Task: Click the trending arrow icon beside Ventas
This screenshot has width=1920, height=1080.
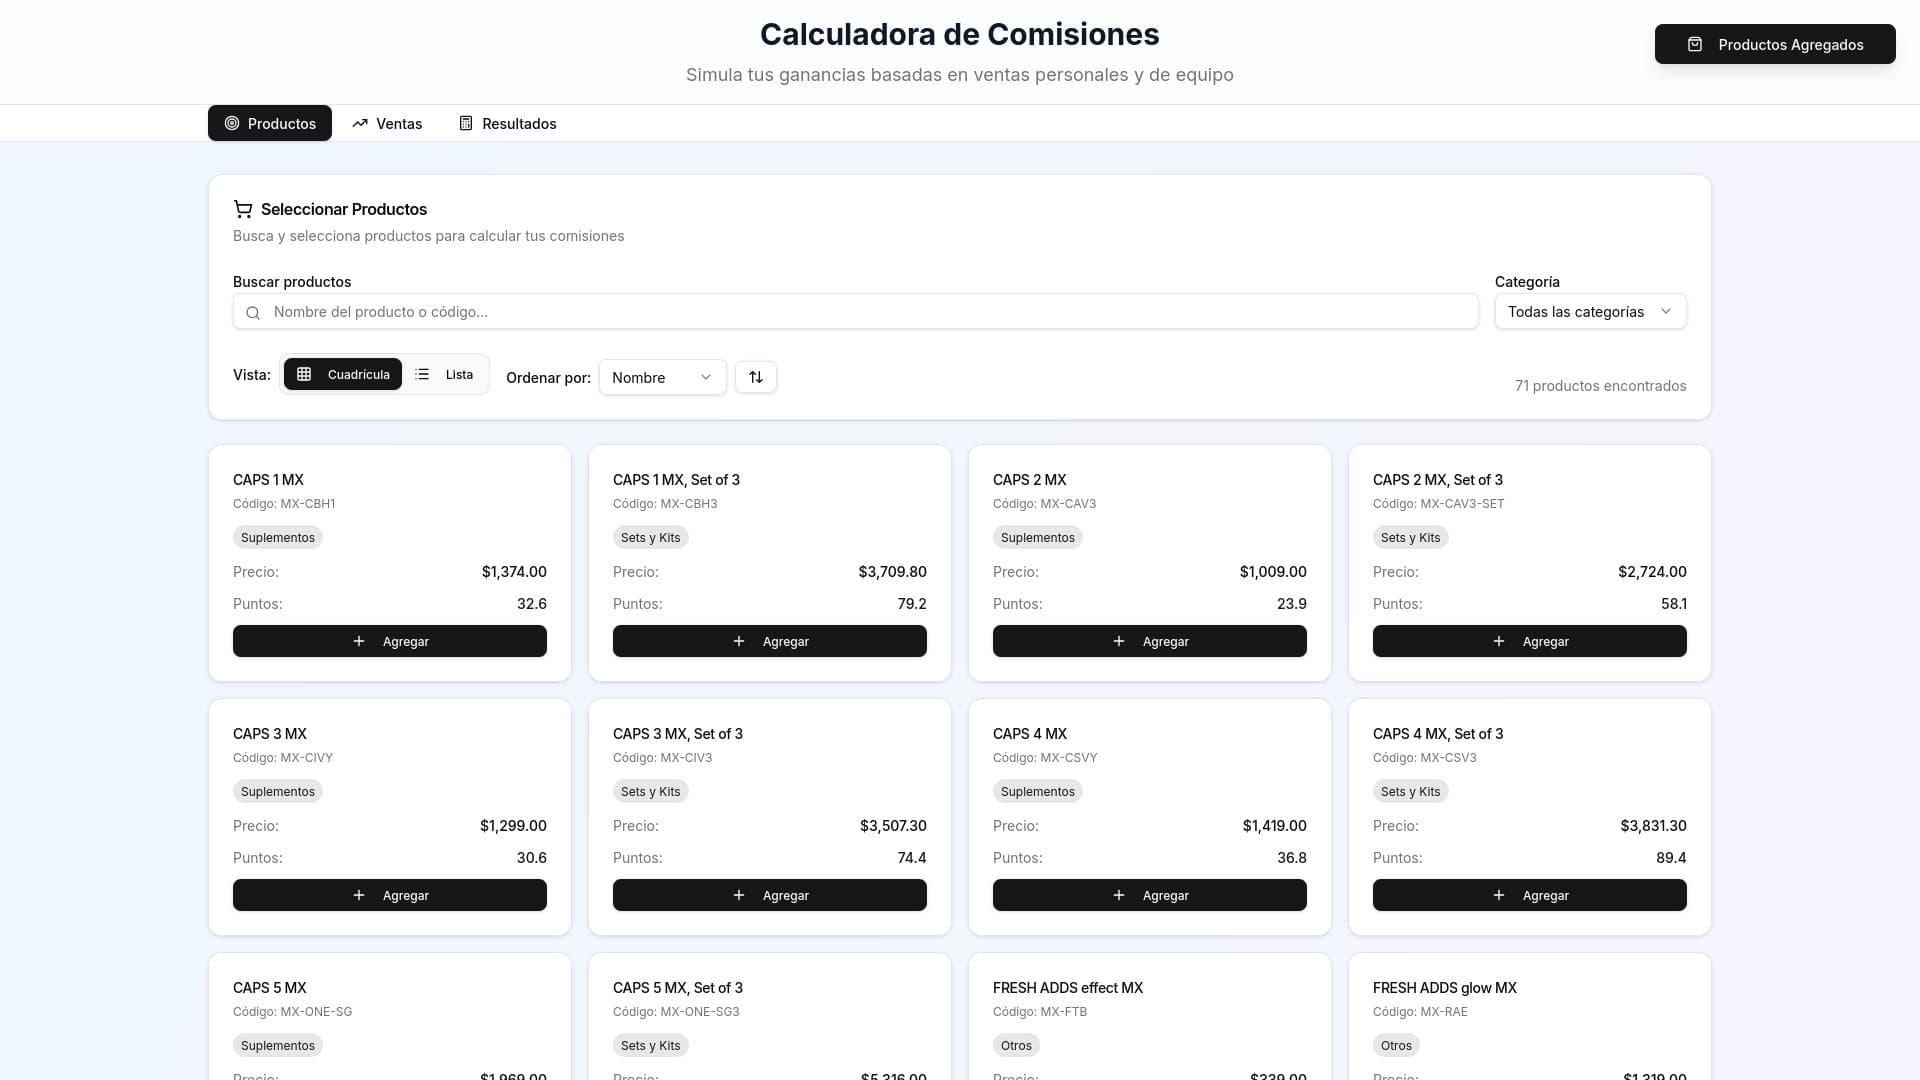Action: pos(360,123)
